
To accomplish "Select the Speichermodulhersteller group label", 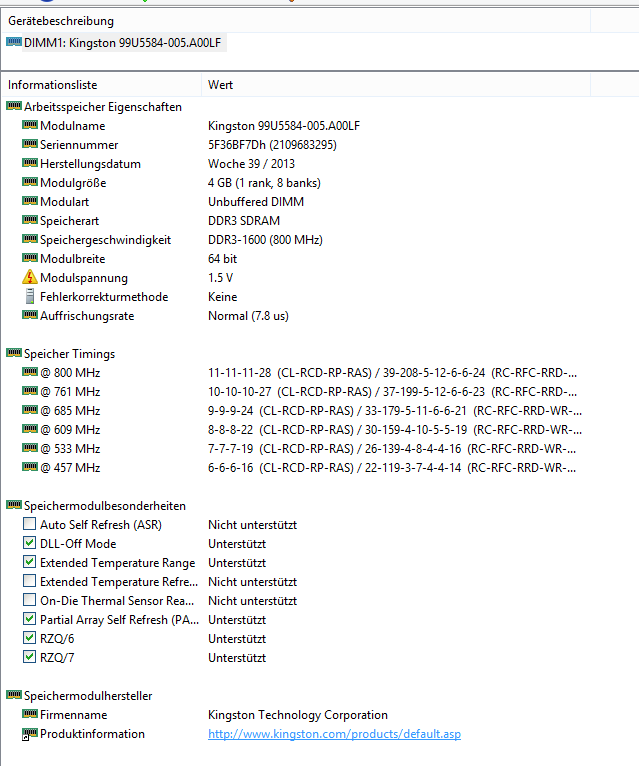I will (88, 696).
